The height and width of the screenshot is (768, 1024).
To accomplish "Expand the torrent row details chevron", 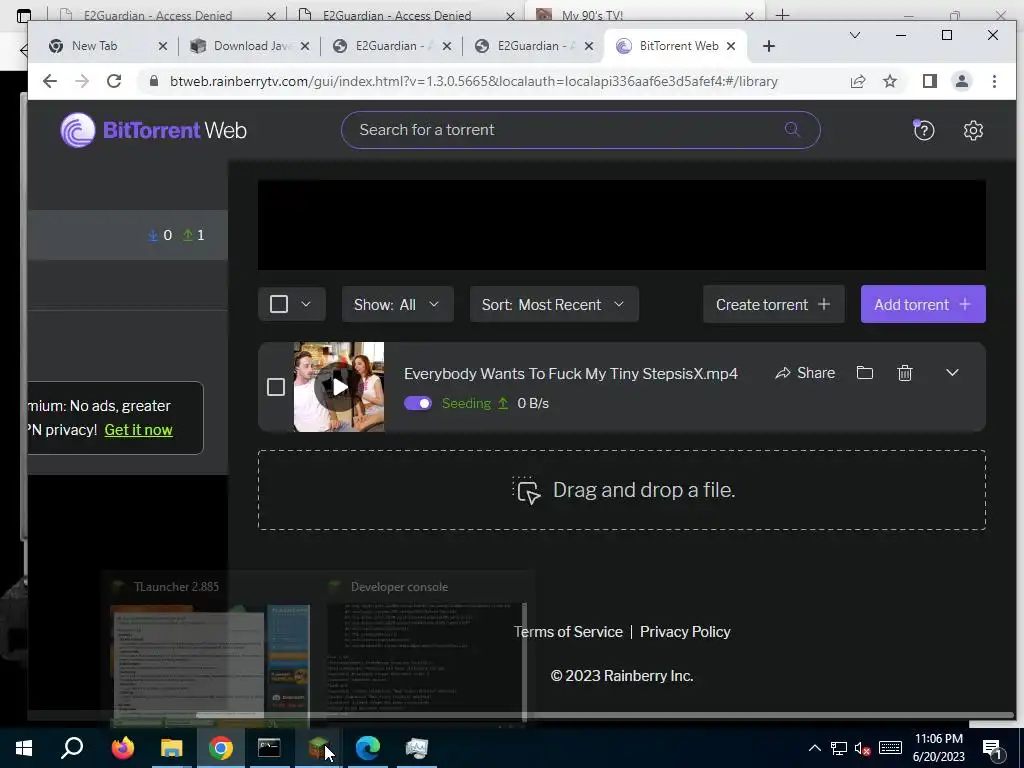I will [952, 373].
